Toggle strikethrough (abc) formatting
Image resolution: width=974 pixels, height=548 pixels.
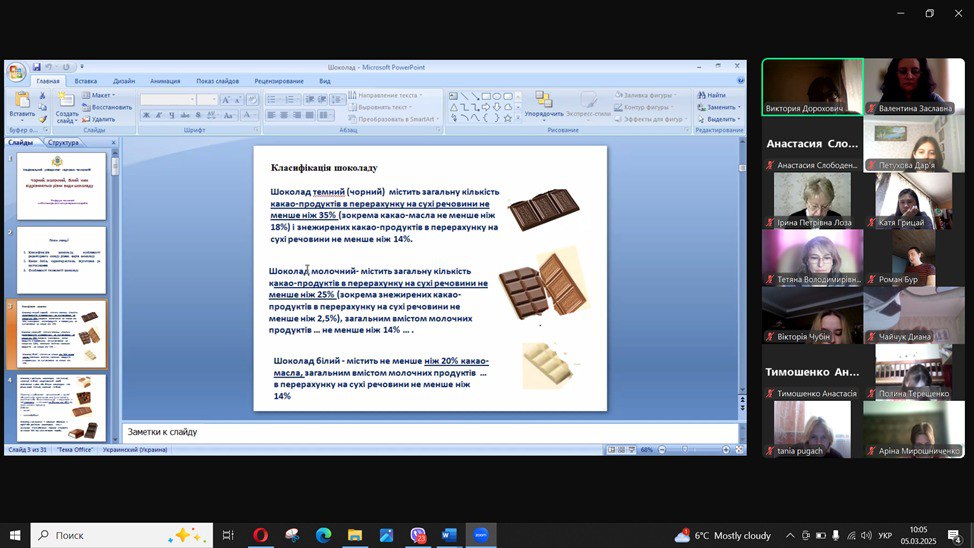tap(185, 116)
